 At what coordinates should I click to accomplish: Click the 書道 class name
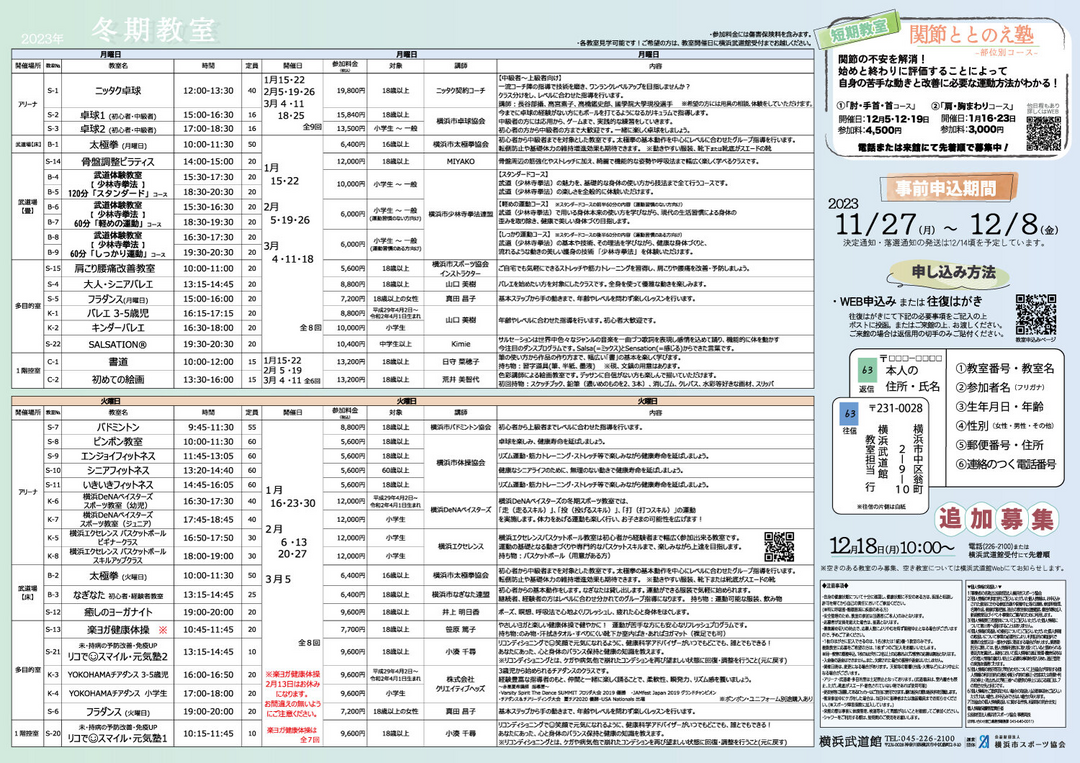pos(118,362)
